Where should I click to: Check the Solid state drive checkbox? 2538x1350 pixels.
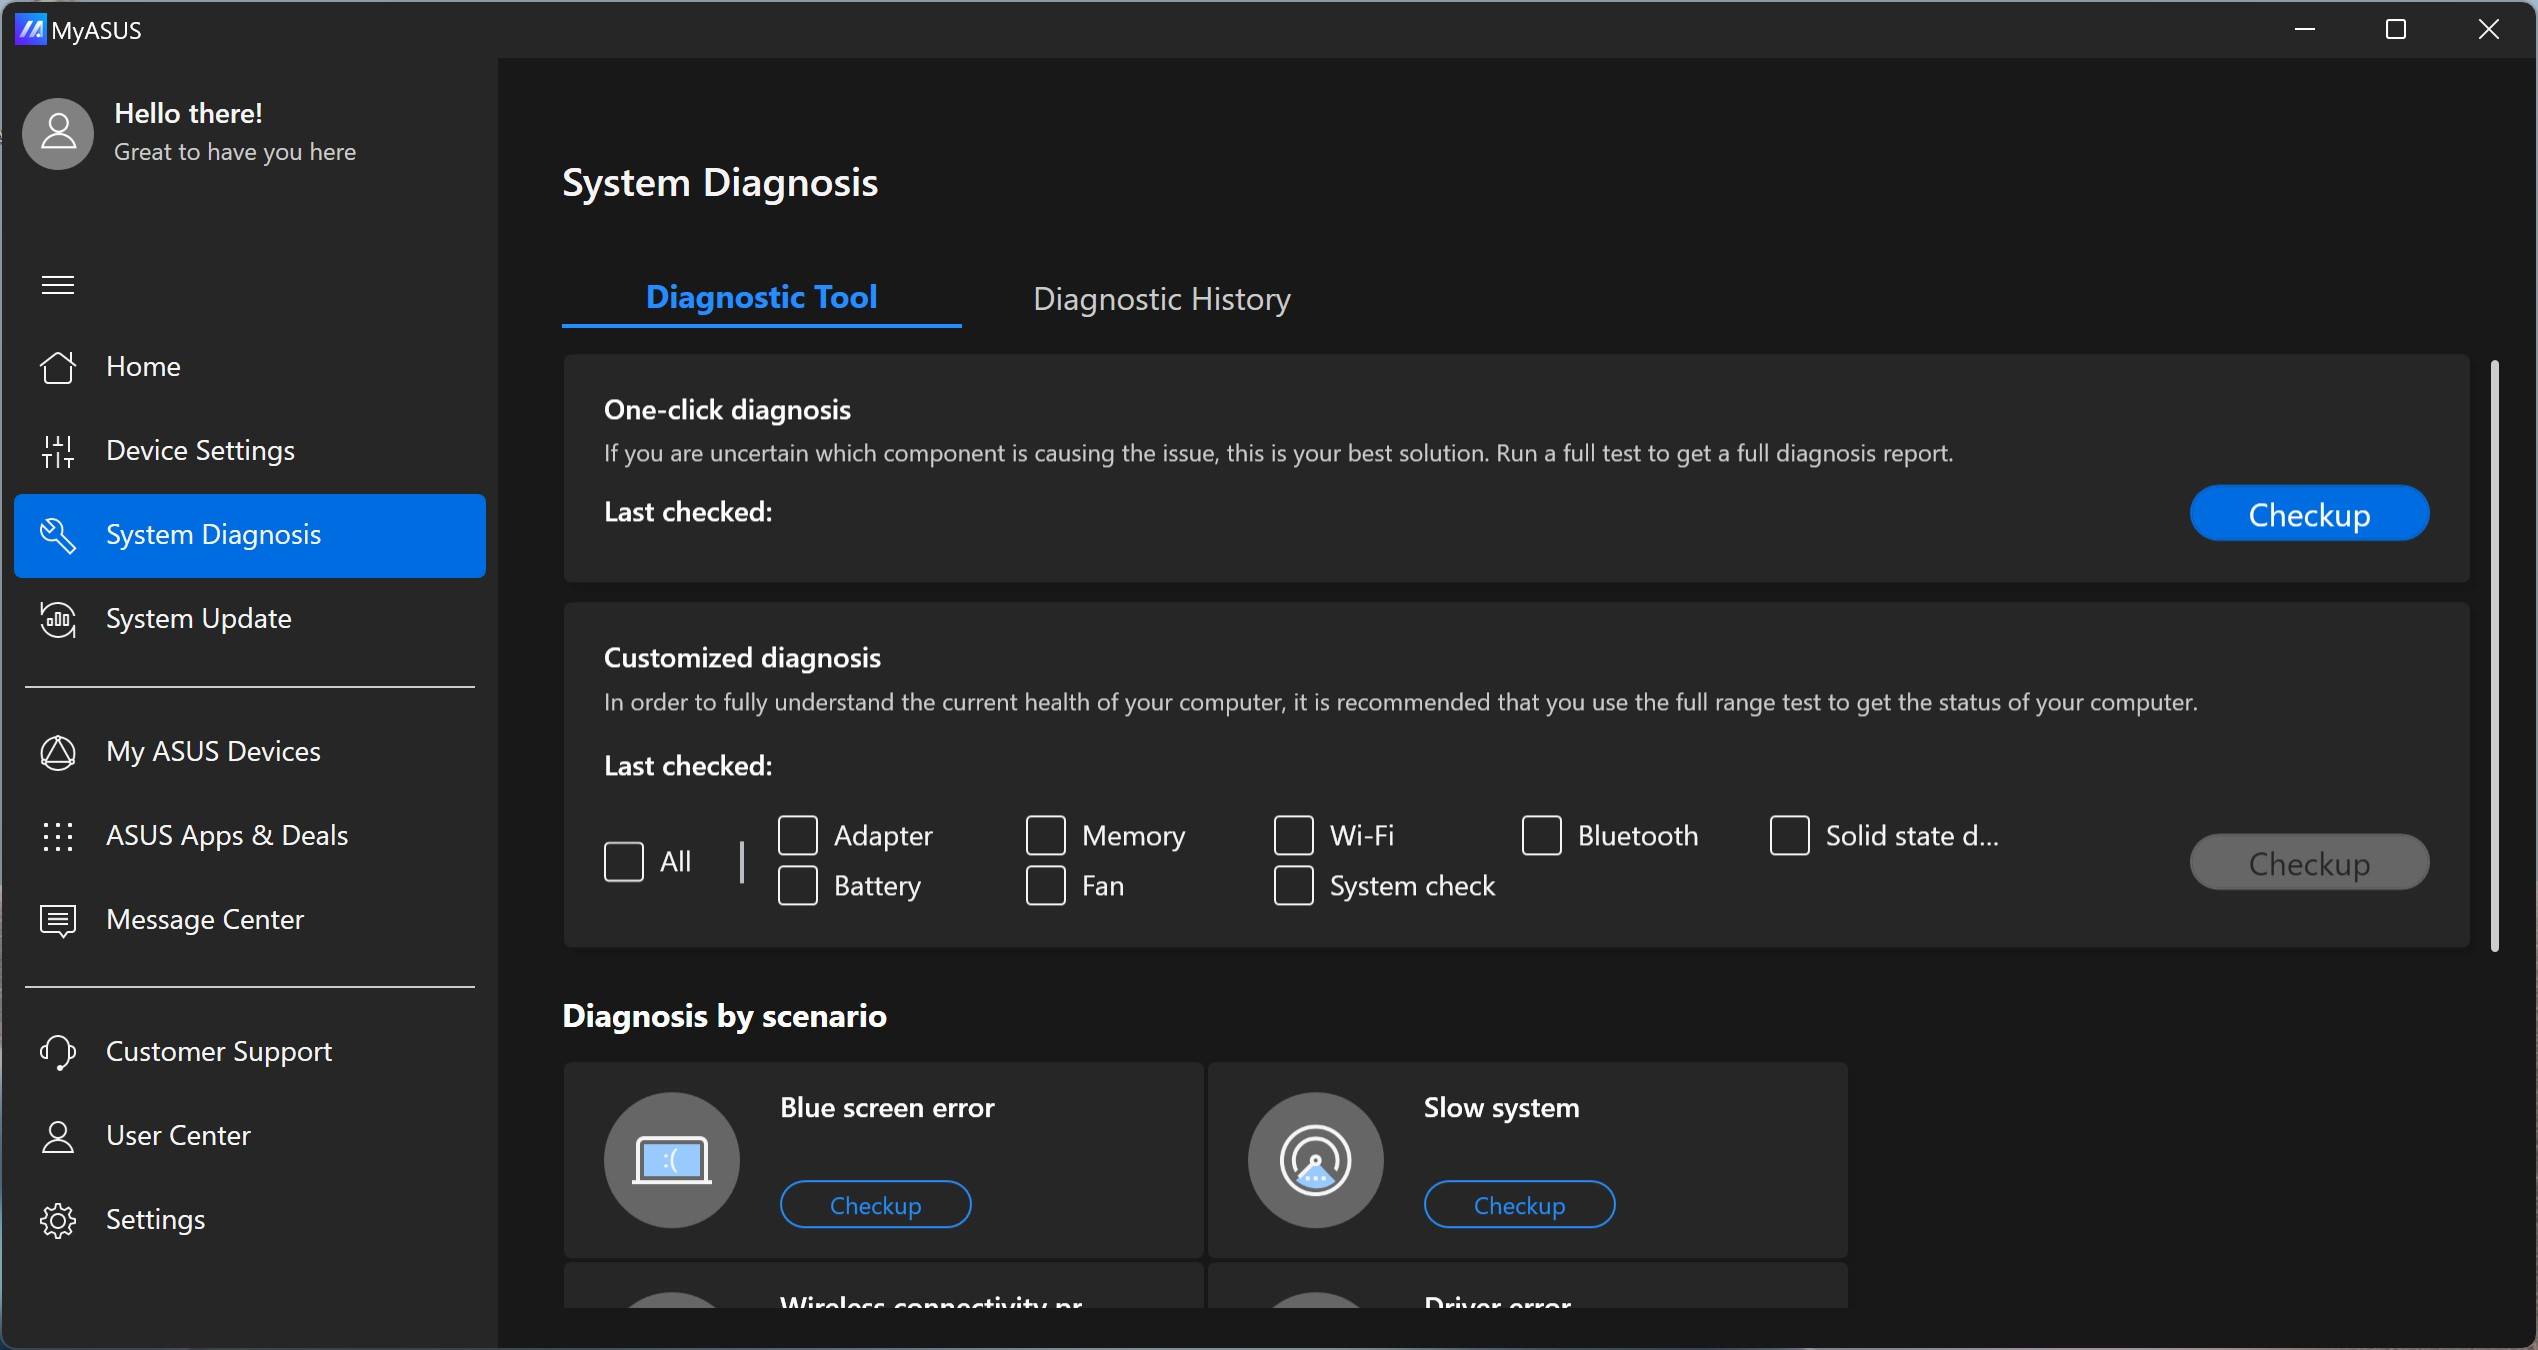click(1790, 835)
